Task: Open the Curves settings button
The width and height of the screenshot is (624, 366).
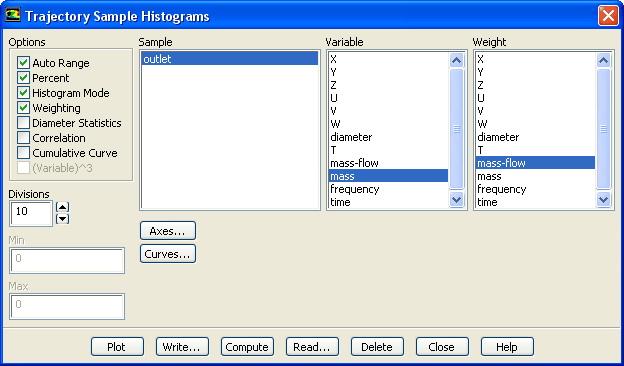Action: [x=168, y=254]
